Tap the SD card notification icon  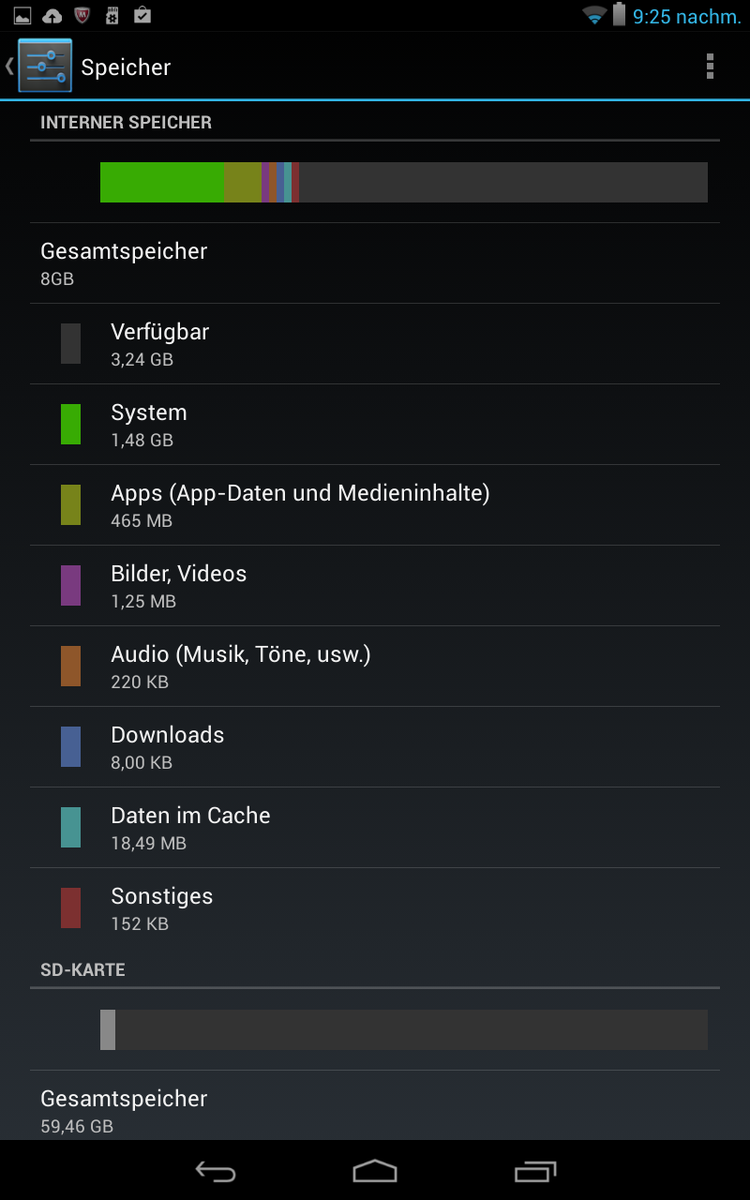coord(112,15)
